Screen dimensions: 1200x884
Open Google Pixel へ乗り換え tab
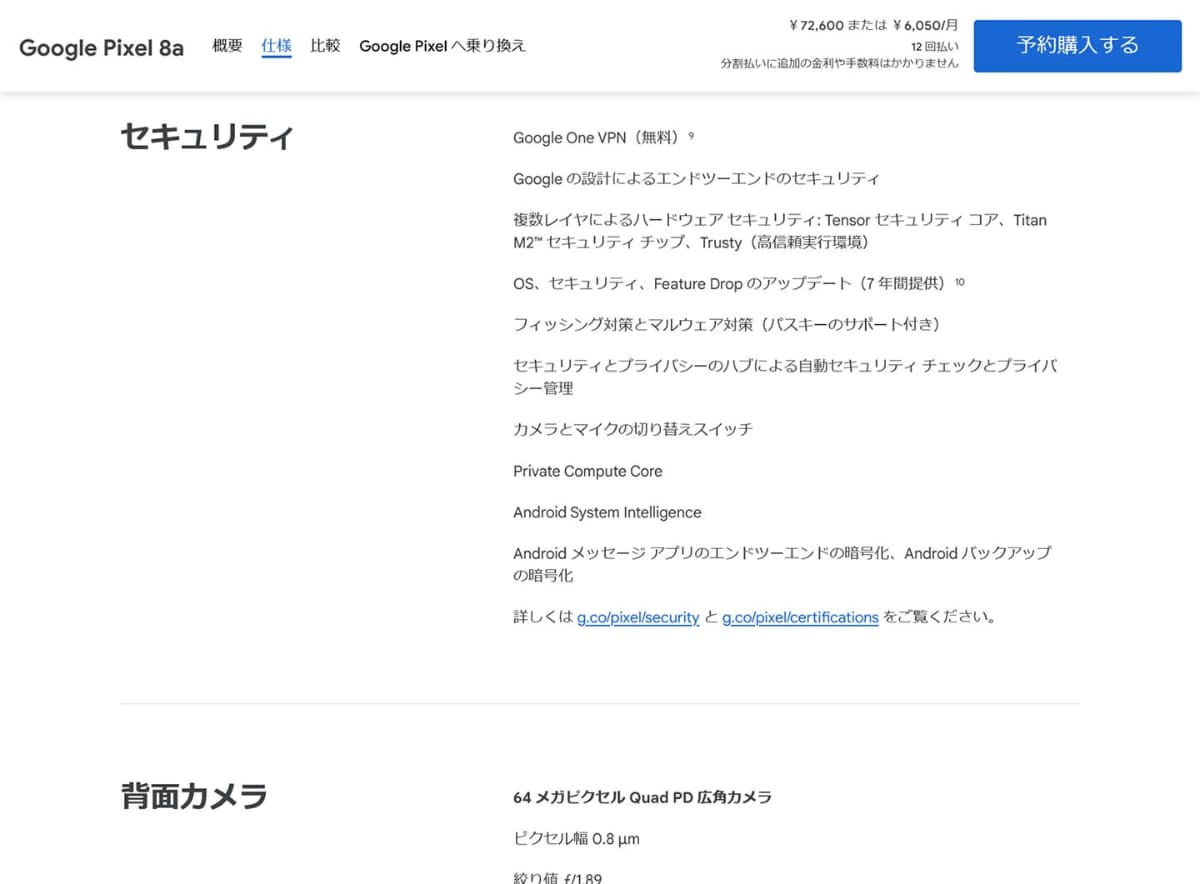[x=442, y=45]
